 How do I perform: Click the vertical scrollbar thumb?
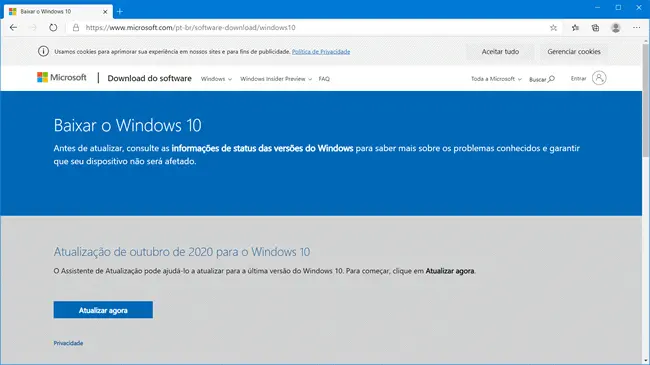[646, 100]
